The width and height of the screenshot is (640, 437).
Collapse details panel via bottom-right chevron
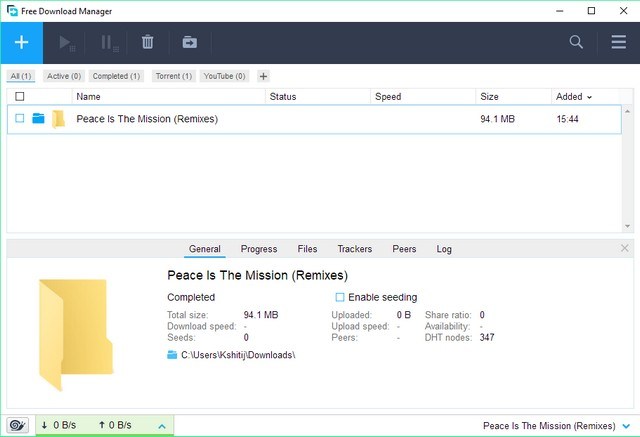625,426
